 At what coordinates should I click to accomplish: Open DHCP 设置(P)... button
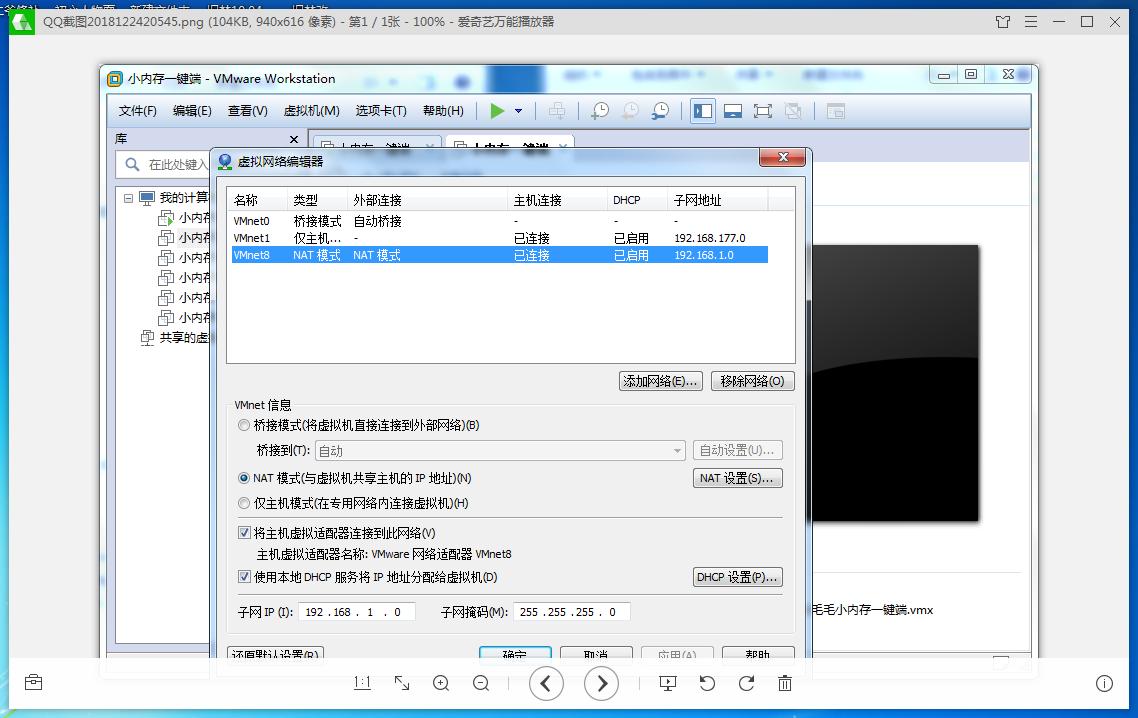737,577
